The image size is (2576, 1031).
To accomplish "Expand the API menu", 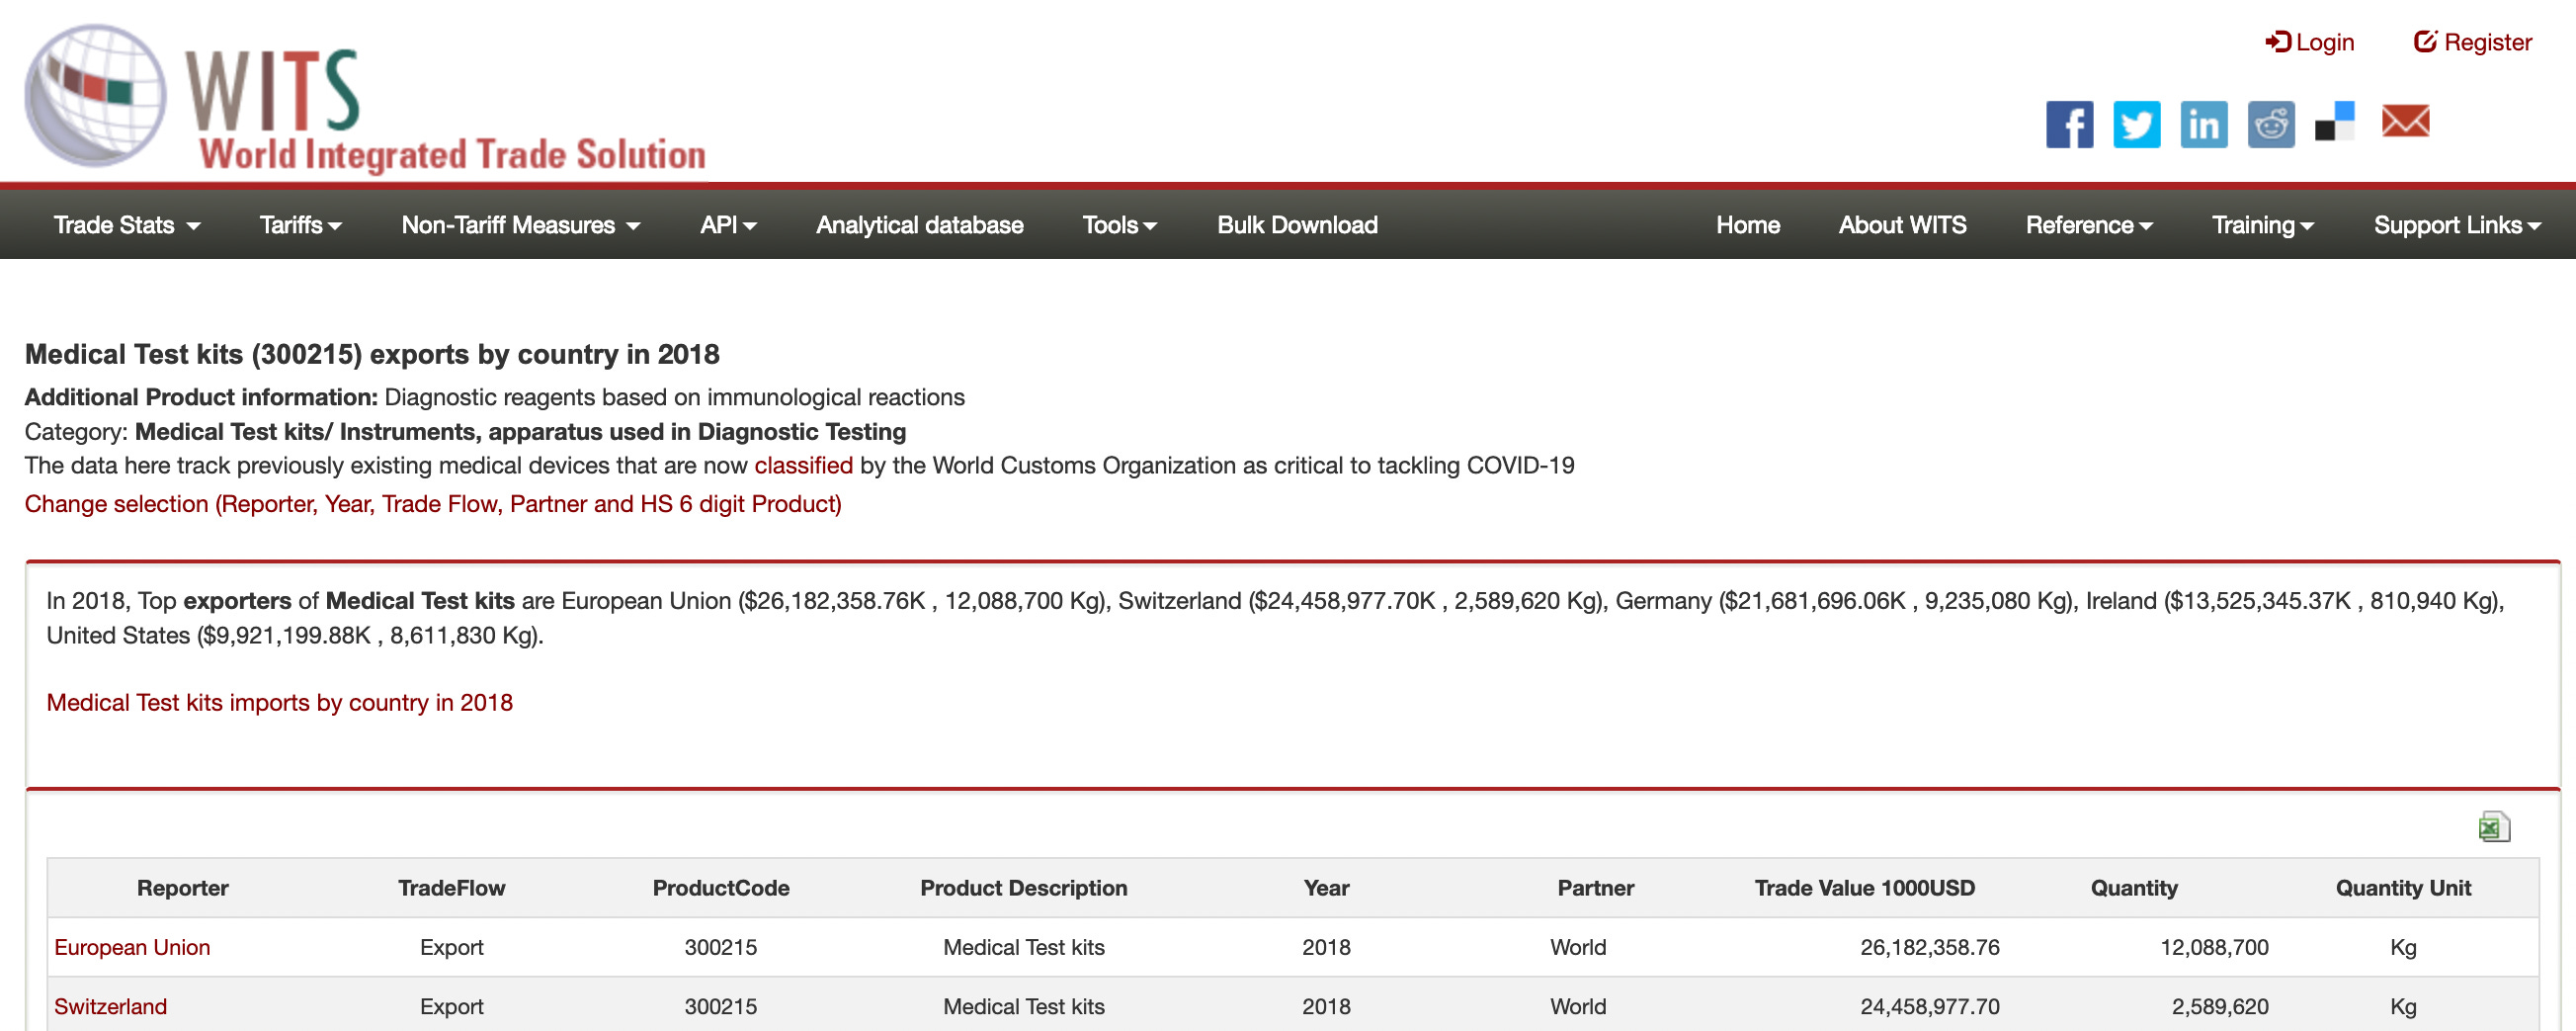I will click(x=728, y=225).
